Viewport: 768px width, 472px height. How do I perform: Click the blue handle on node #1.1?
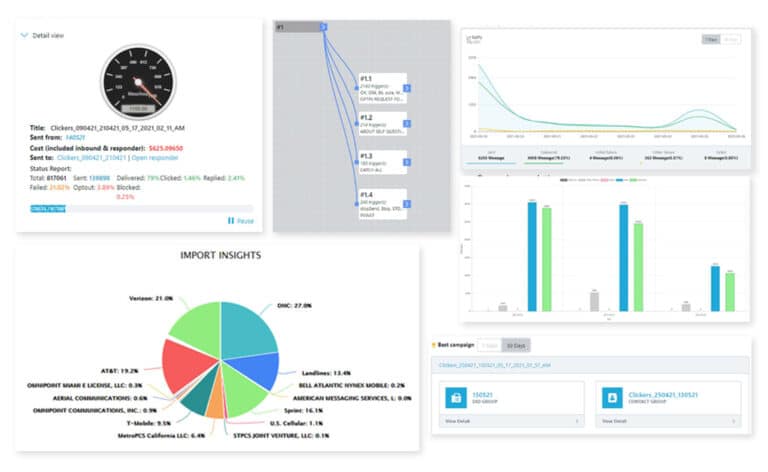tap(406, 89)
